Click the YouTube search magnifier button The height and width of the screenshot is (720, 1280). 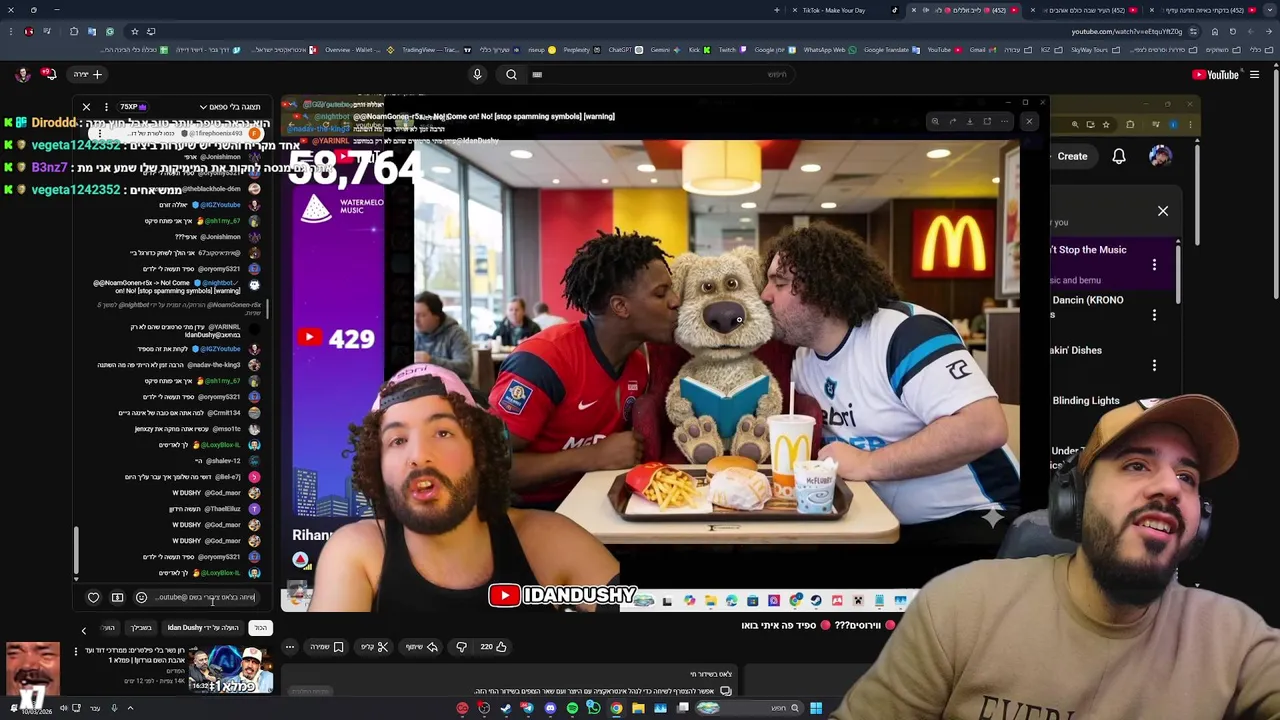coord(511,74)
